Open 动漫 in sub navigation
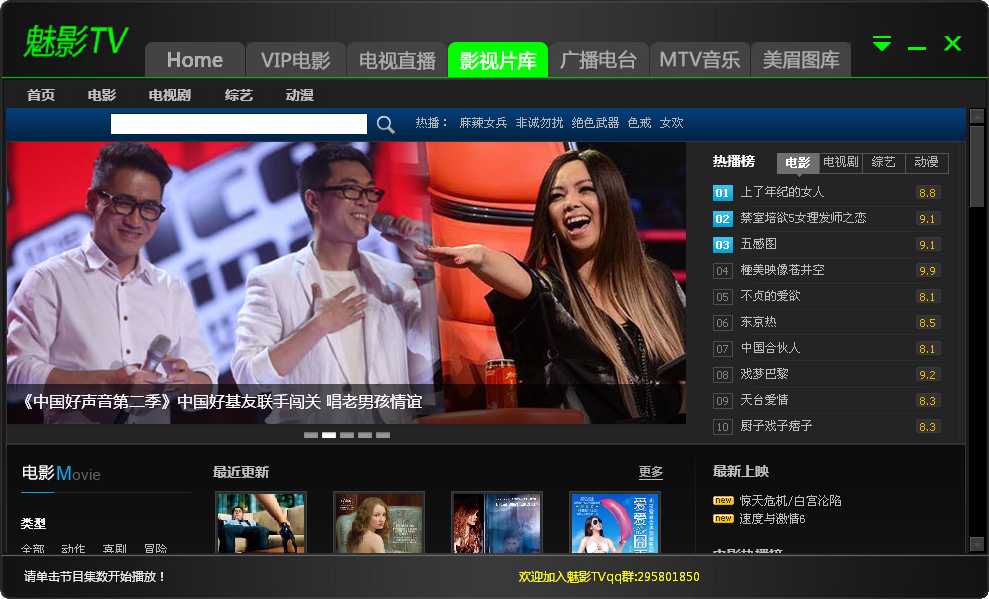Image resolution: width=989 pixels, height=599 pixels. point(300,95)
